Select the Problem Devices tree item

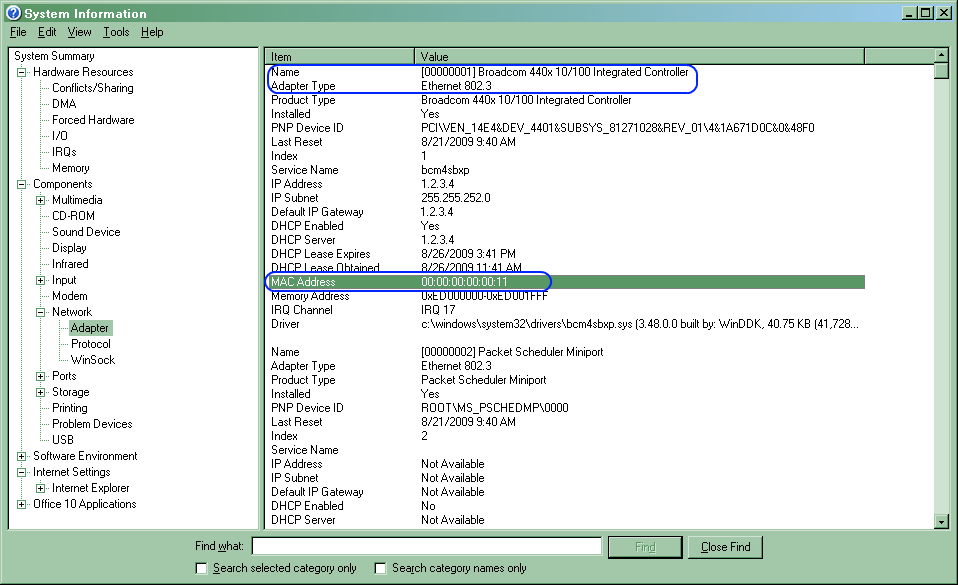pos(92,424)
